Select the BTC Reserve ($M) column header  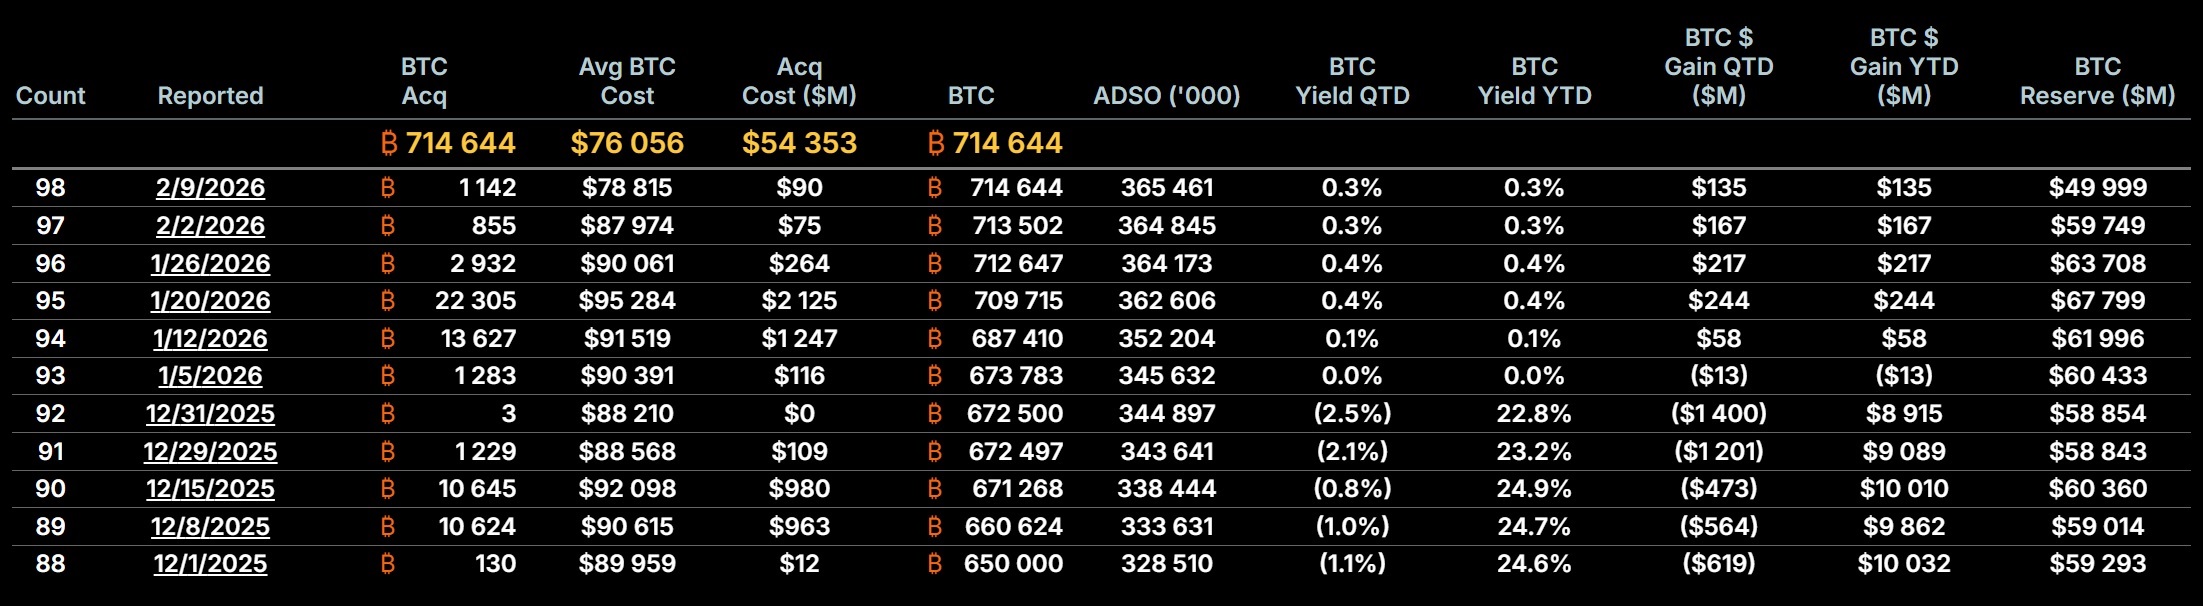[x=2097, y=81]
